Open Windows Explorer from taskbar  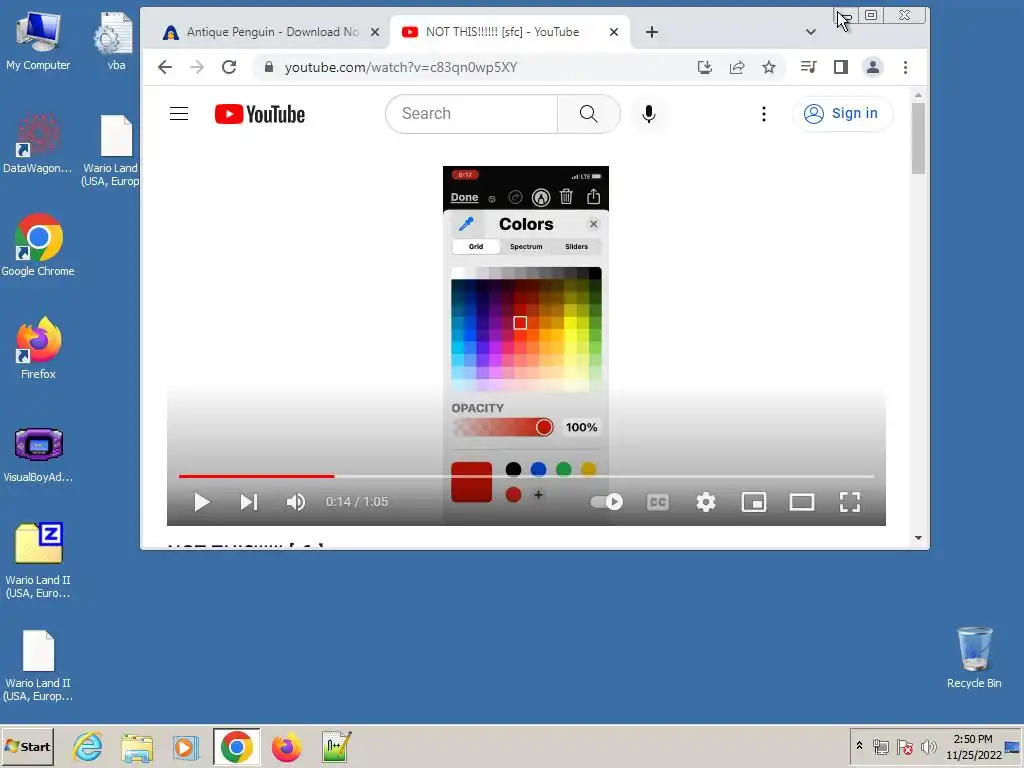click(137, 746)
